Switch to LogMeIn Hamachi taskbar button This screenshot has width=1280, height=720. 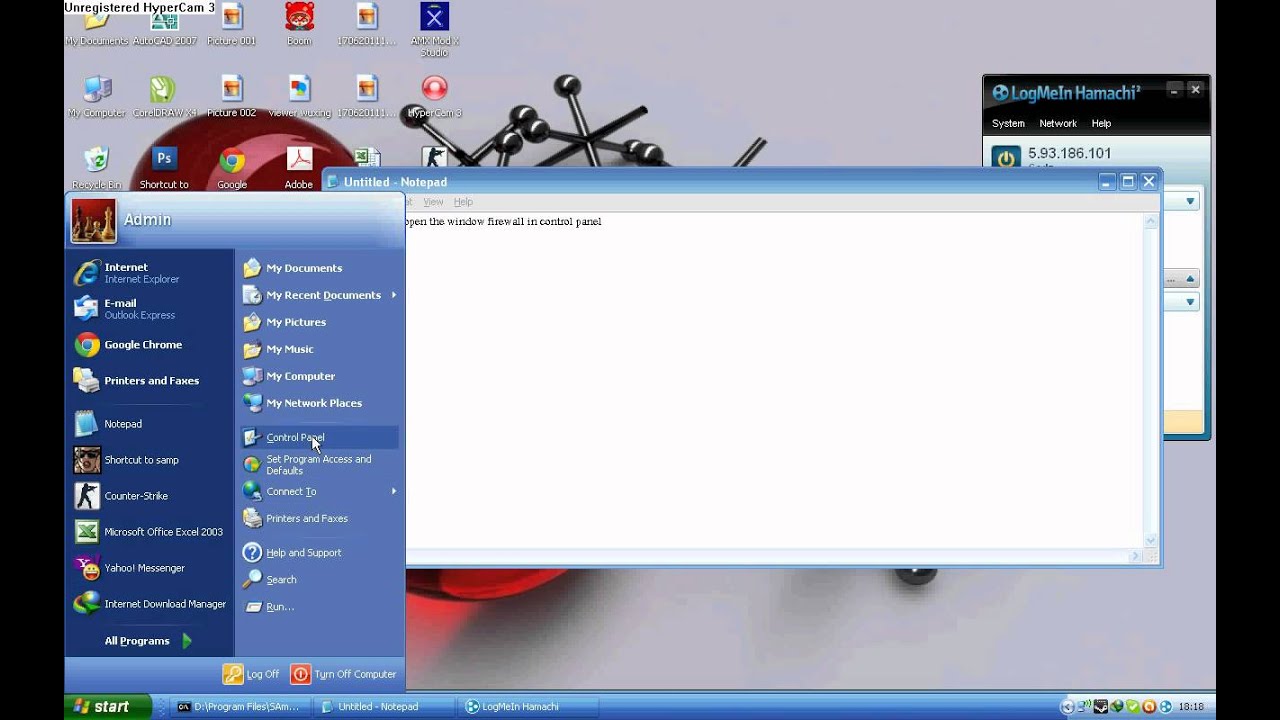click(x=529, y=706)
